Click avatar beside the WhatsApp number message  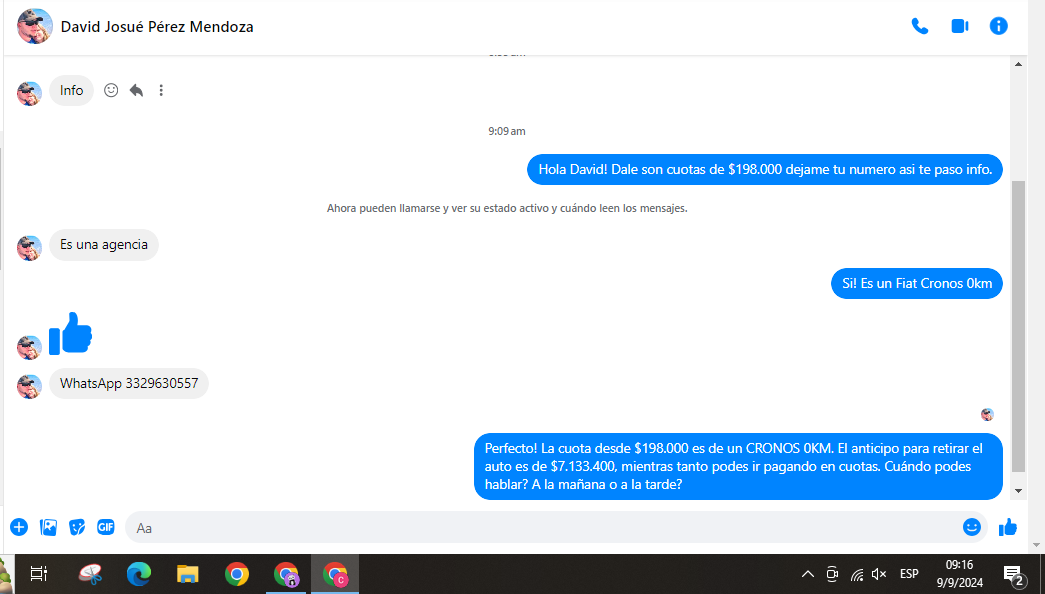(x=29, y=387)
